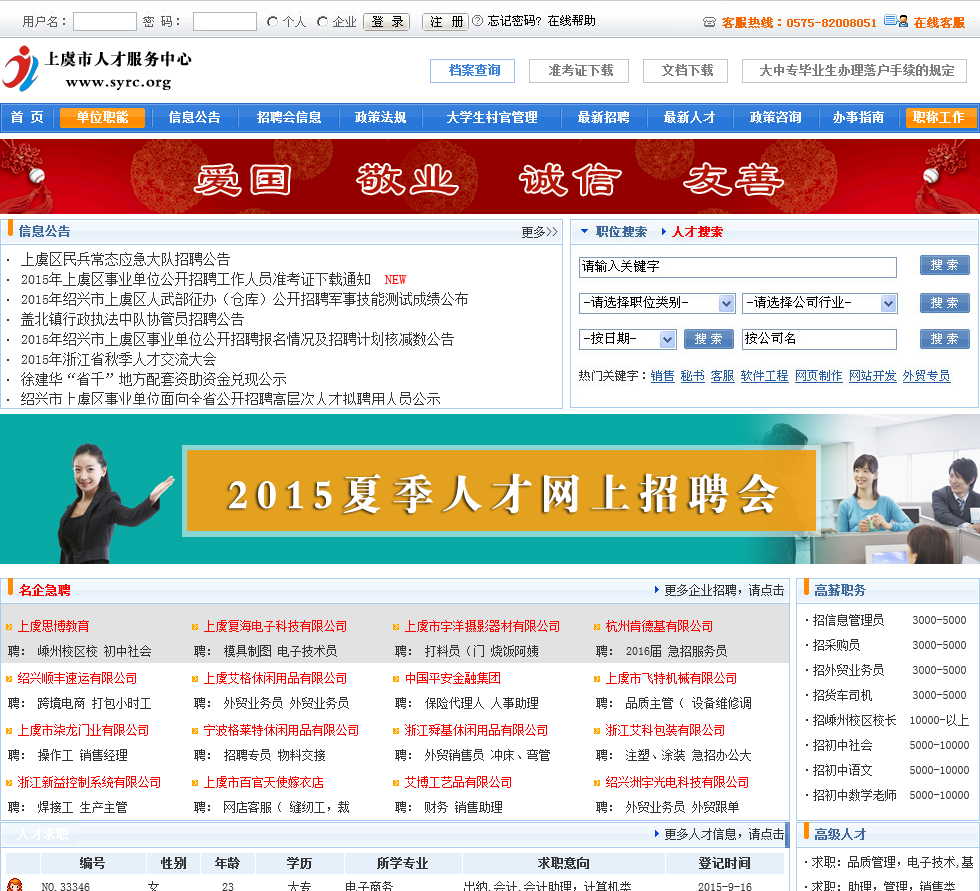The height and width of the screenshot is (891, 980).
Task: Open company 杭州肯德基有限公司
Action: point(659,626)
